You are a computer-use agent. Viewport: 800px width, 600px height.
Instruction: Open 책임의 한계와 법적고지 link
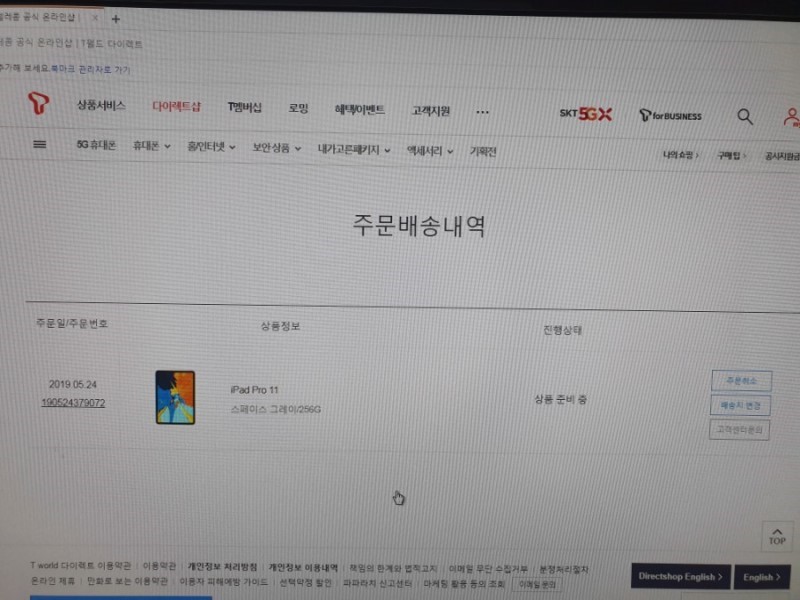[x=393, y=568]
